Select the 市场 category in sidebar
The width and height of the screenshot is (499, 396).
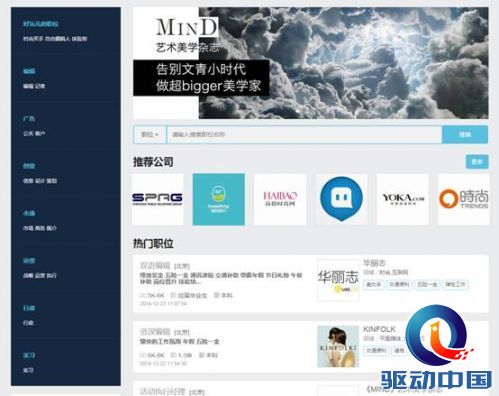pyautogui.click(x=29, y=213)
